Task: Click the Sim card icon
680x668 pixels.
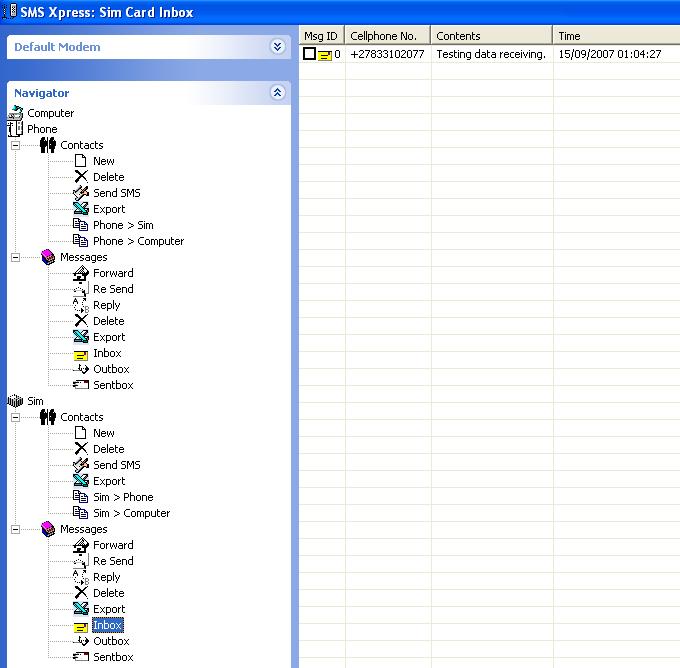Action: click(15, 401)
